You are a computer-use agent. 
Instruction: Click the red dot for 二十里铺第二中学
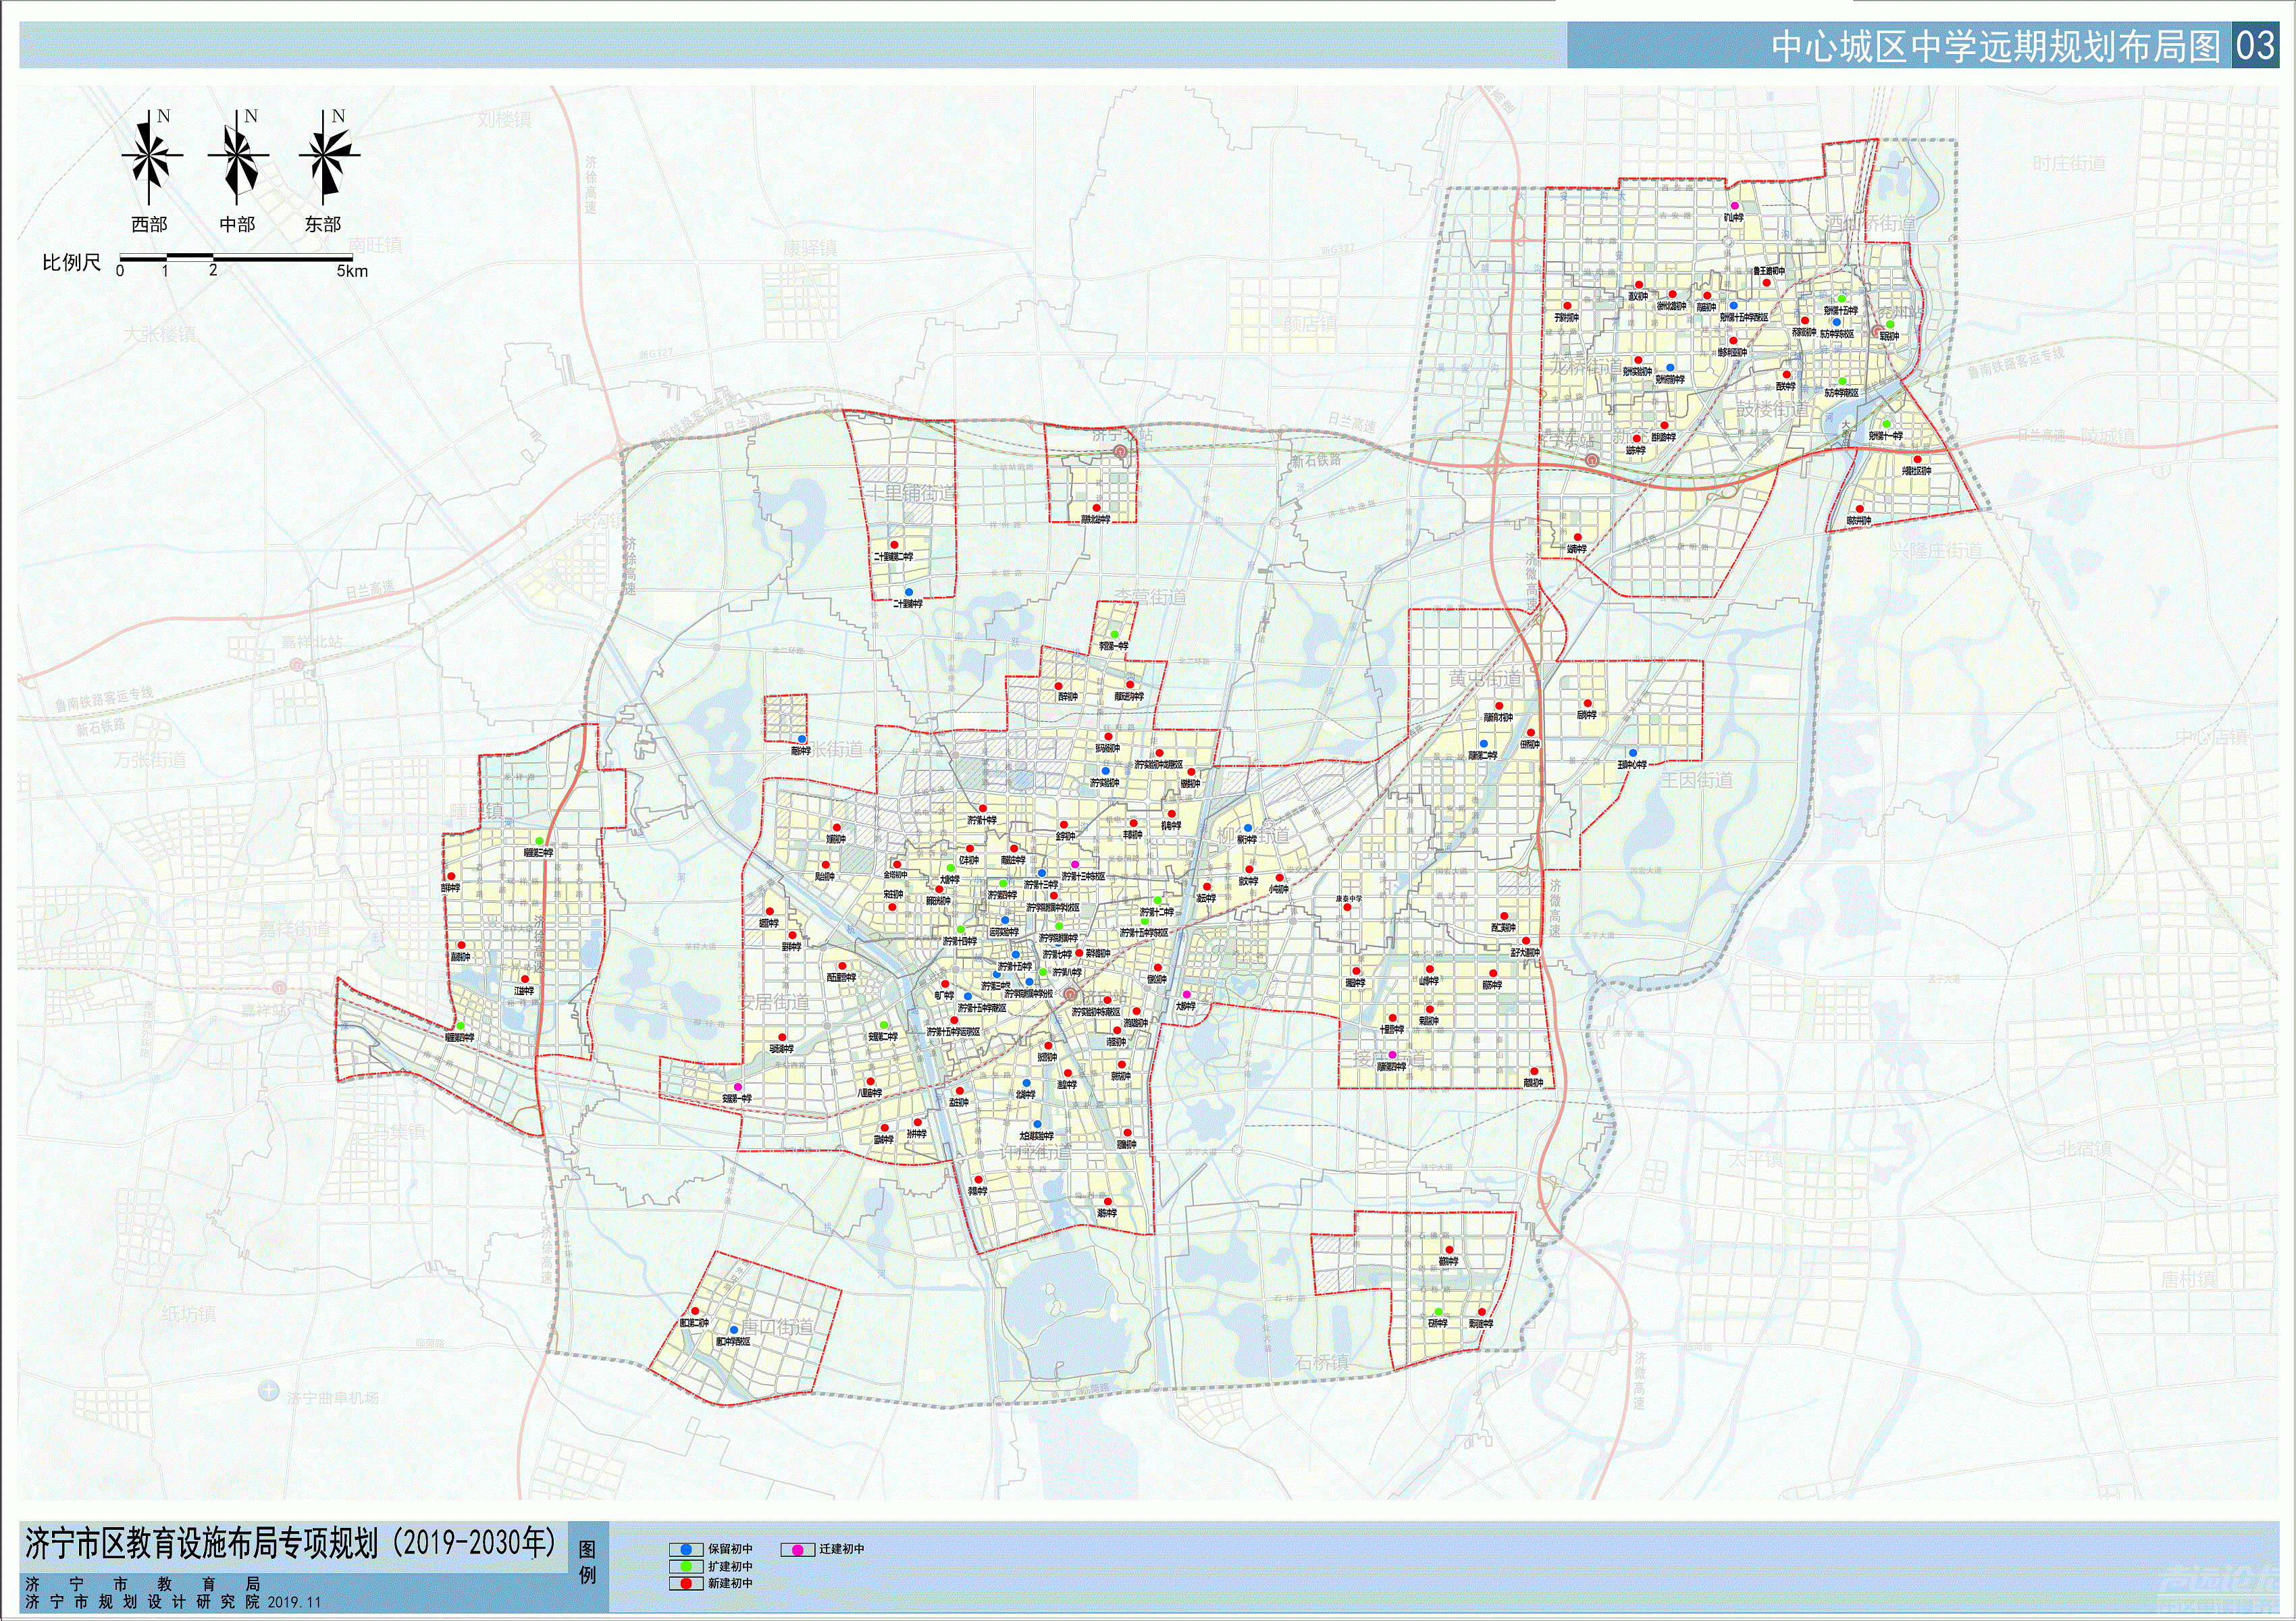tap(895, 545)
